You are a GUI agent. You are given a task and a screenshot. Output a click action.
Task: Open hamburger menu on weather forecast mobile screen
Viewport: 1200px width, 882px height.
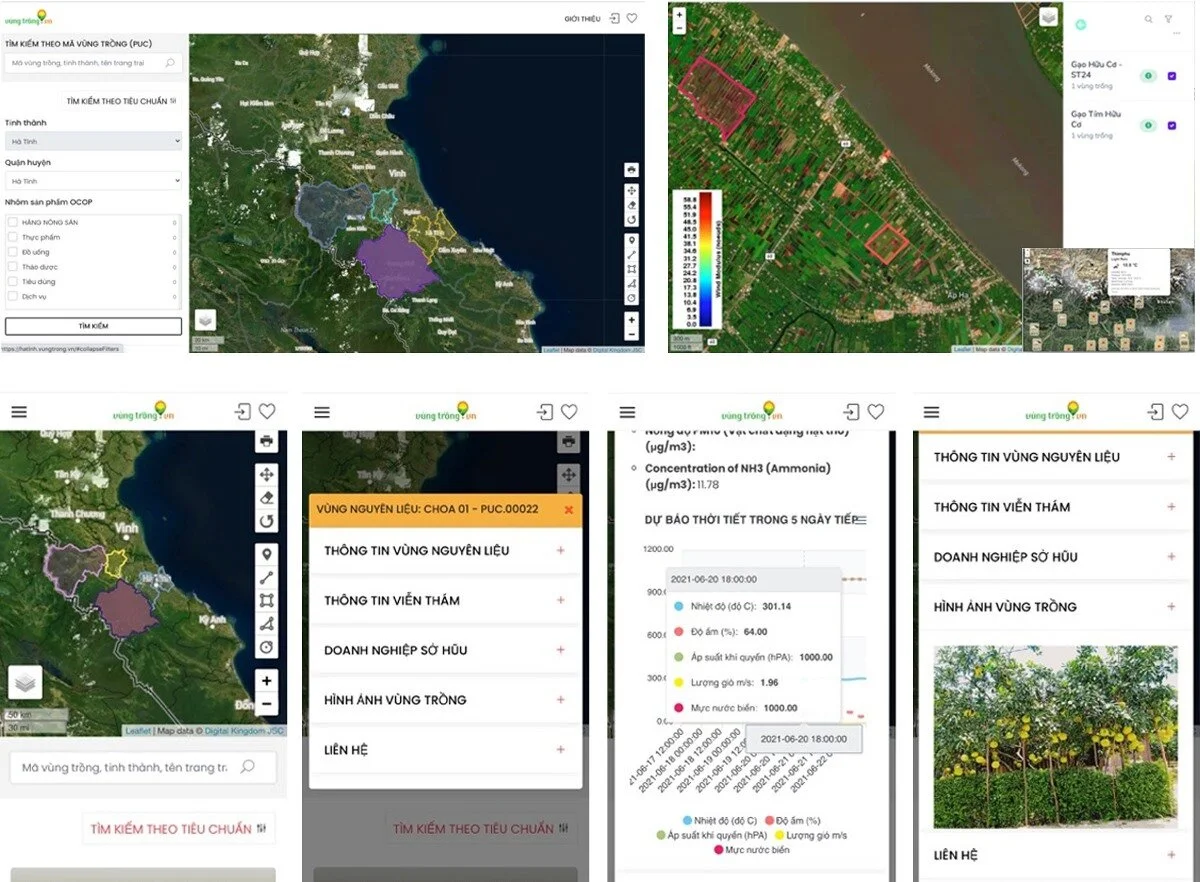[x=627, y=412]
